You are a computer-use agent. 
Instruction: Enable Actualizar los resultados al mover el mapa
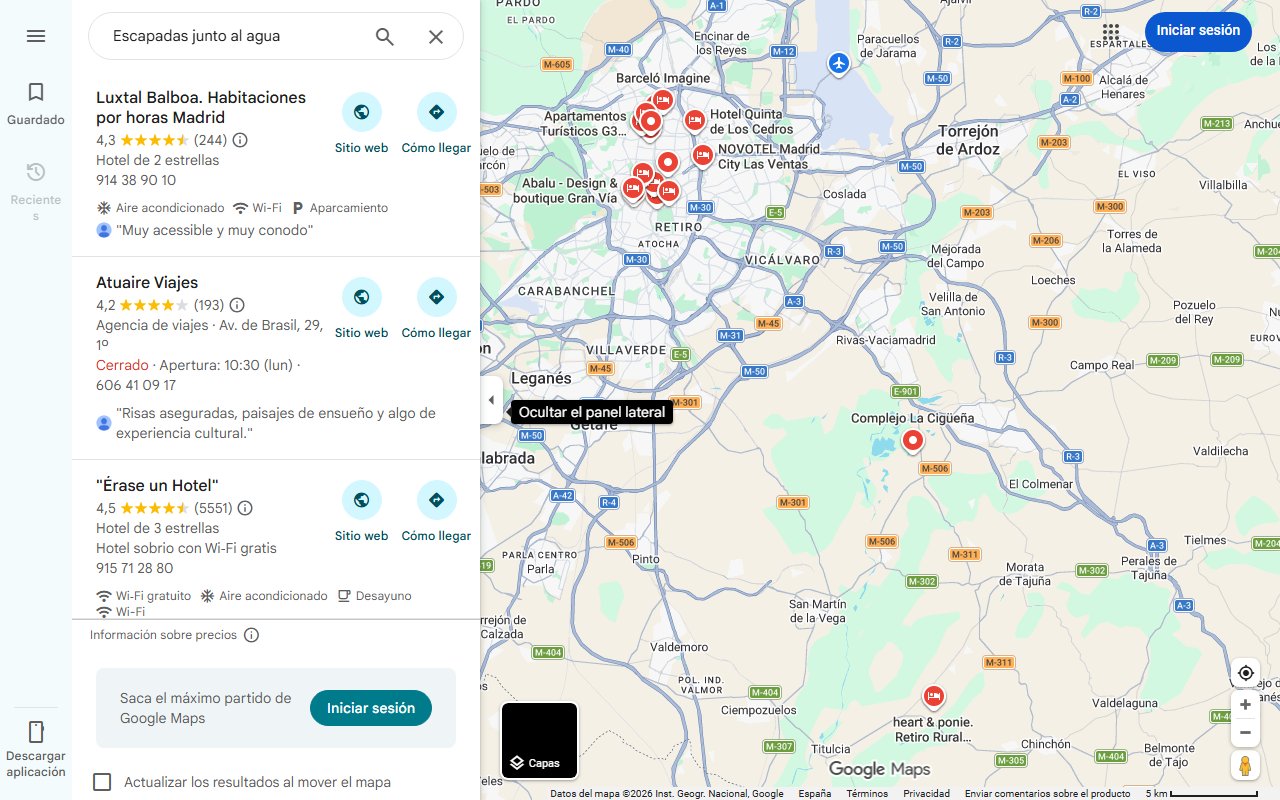[102, 782]
